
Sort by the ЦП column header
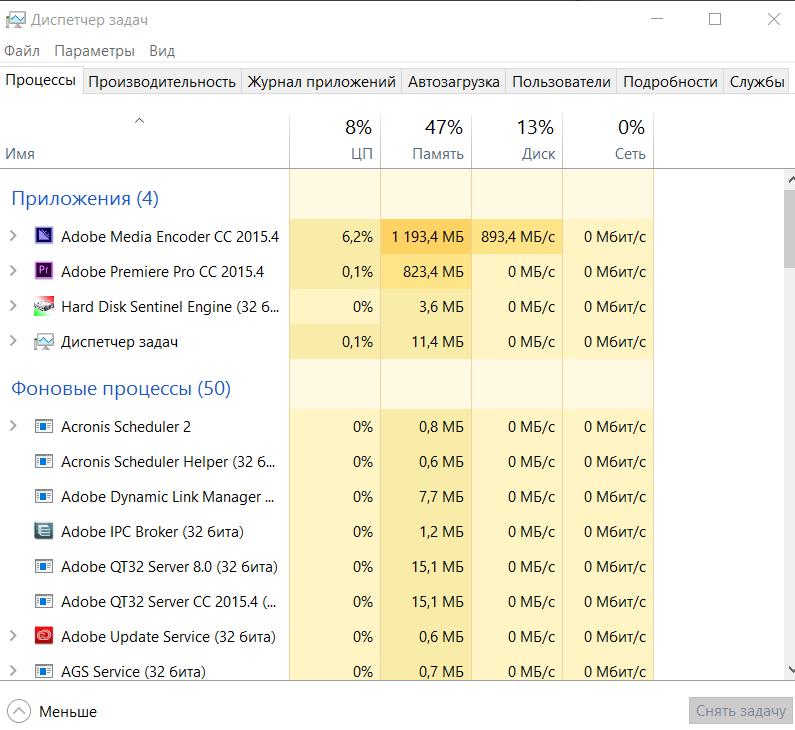point(335,141)
